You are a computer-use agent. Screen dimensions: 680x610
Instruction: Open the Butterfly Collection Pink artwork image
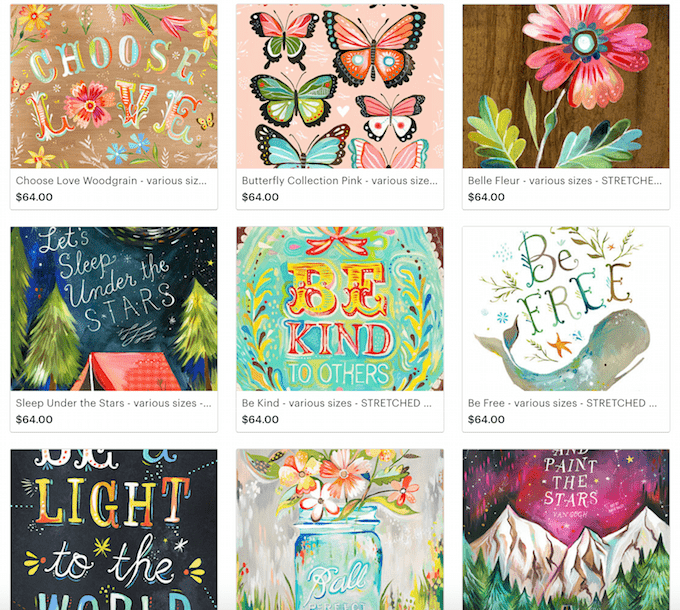(340, 86)
